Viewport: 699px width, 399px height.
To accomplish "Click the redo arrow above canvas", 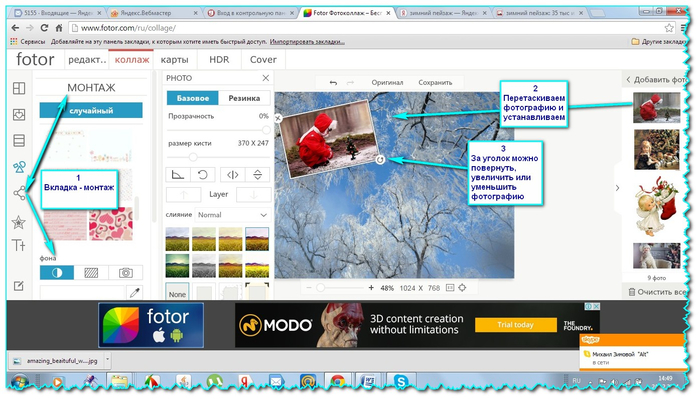I will click(350, 82).
